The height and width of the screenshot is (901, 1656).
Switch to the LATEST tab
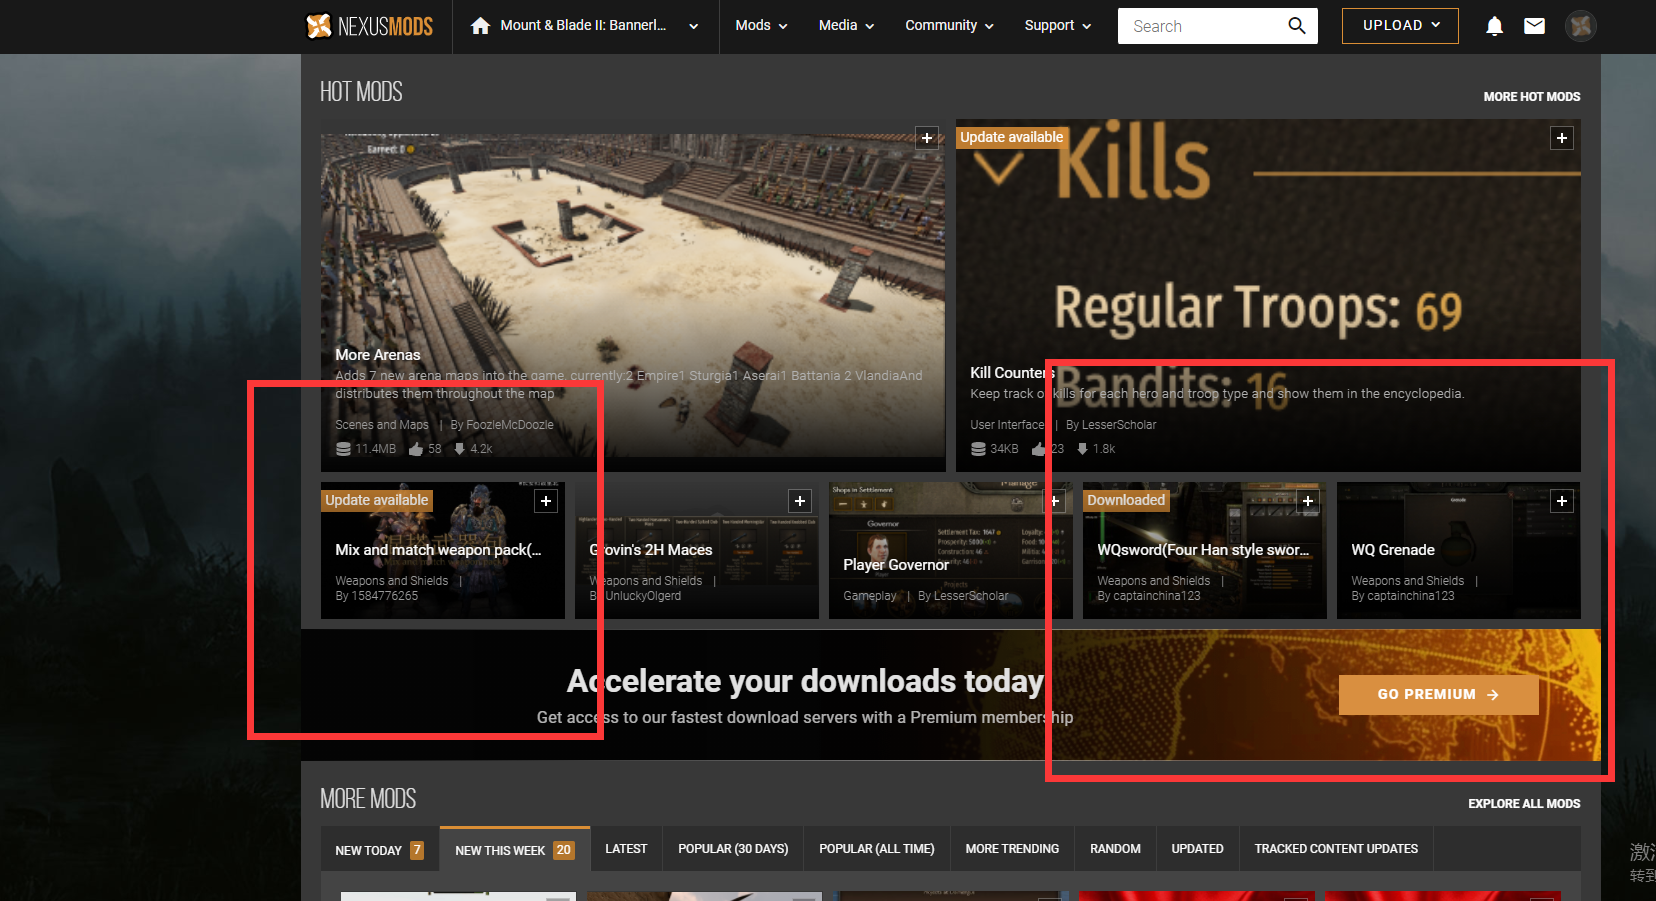626,849
